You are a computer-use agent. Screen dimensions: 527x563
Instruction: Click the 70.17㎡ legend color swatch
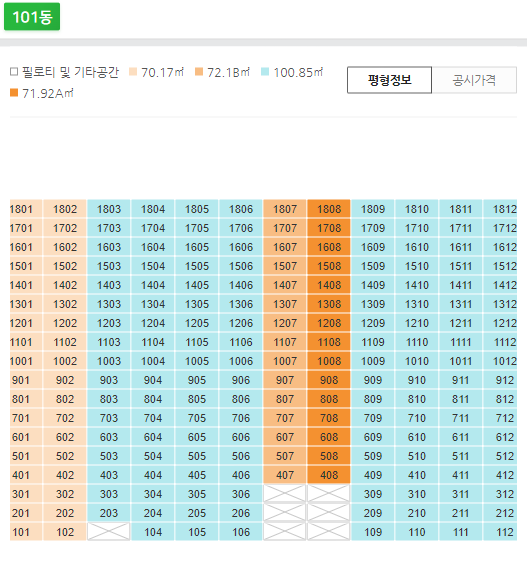pyautogui.click(x=133, y=72)
